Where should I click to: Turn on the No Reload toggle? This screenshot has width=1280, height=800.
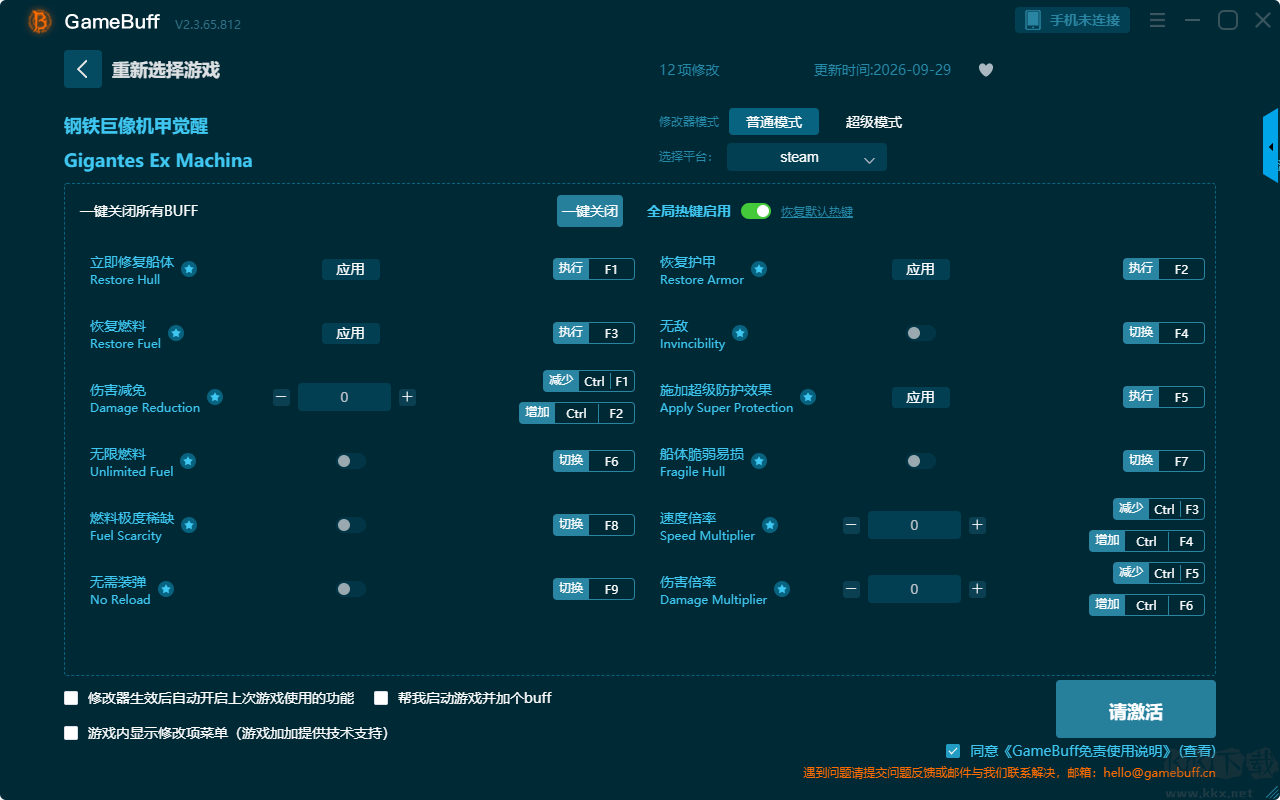(351, 589)
